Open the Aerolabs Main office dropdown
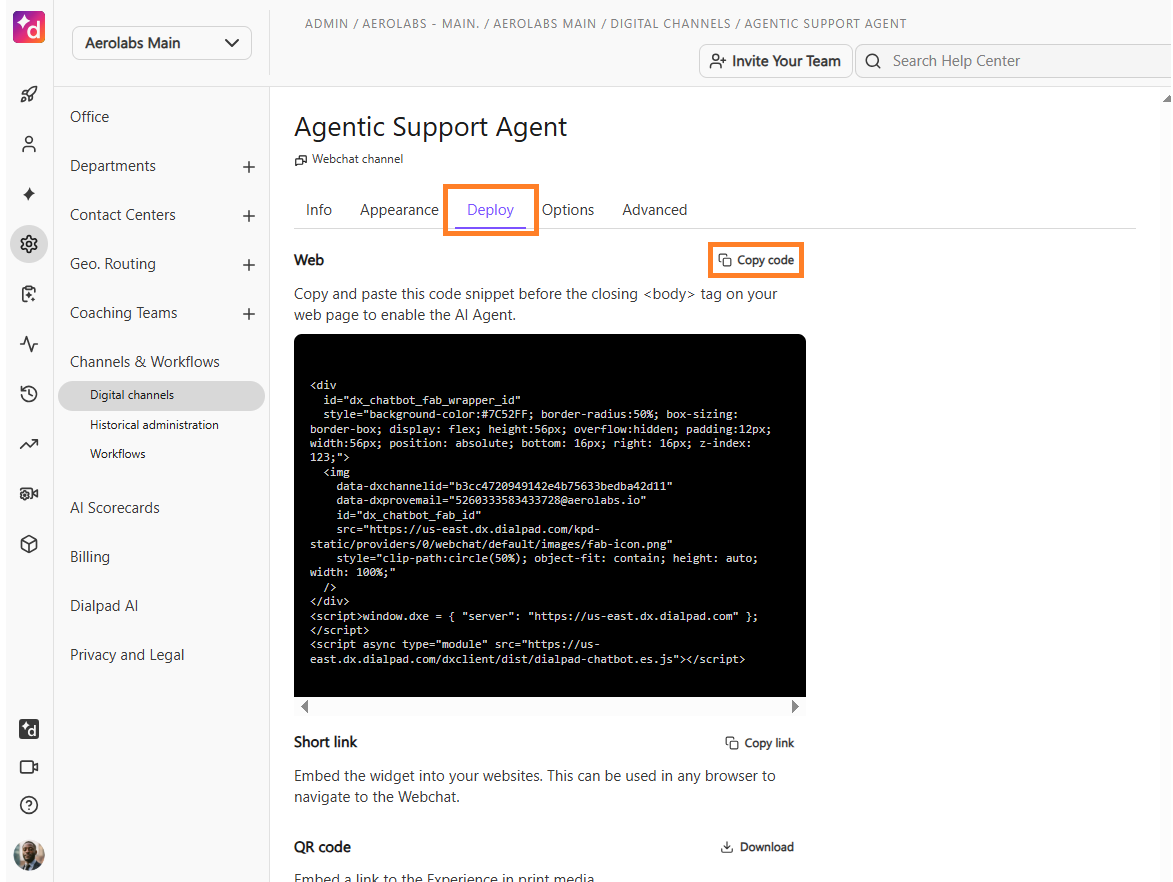This screenshot has width=1173, height=882. click(x=162, y=43)
